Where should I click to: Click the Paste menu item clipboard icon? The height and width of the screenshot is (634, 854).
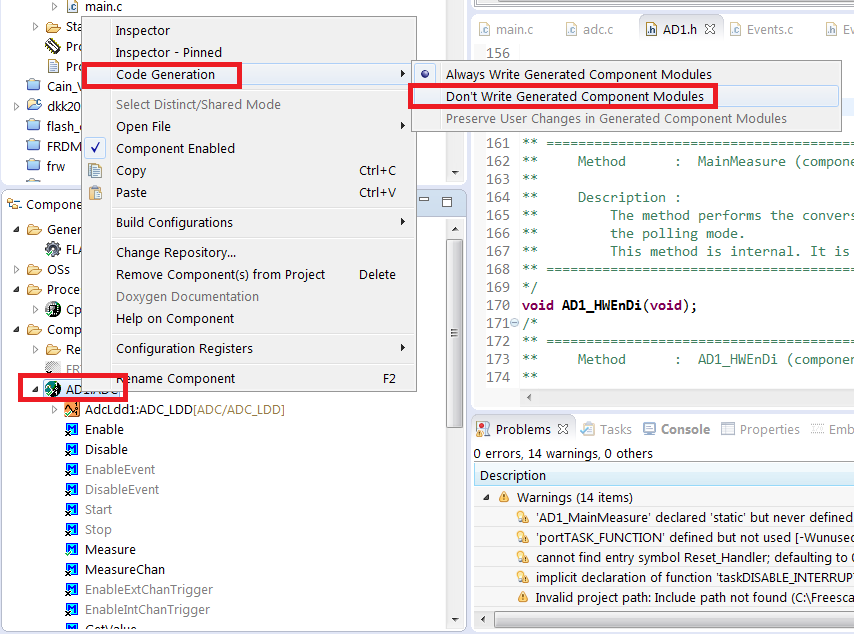pyautogui.click(x=95, y=193)
